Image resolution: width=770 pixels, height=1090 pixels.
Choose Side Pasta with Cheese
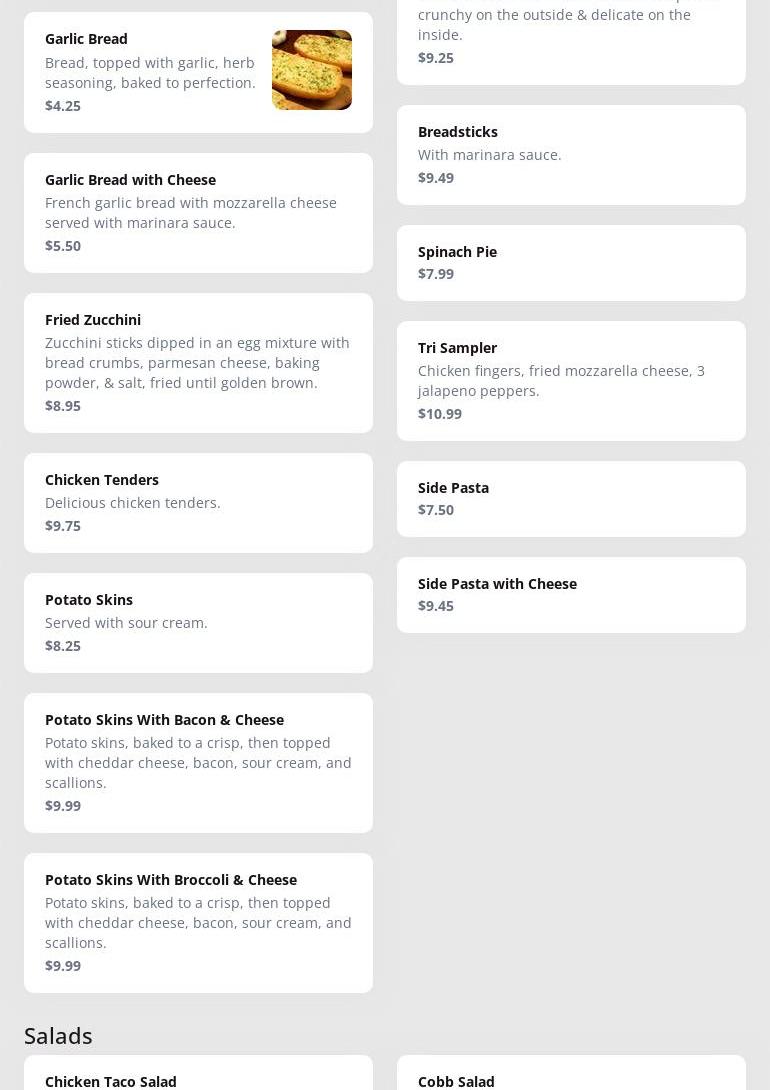tap(497, 584)
